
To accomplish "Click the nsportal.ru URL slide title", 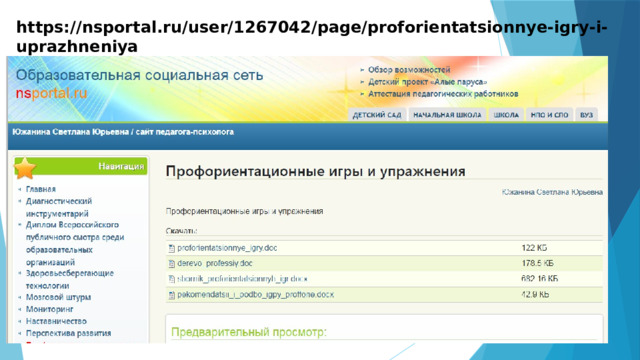I will tap(312, 37).
